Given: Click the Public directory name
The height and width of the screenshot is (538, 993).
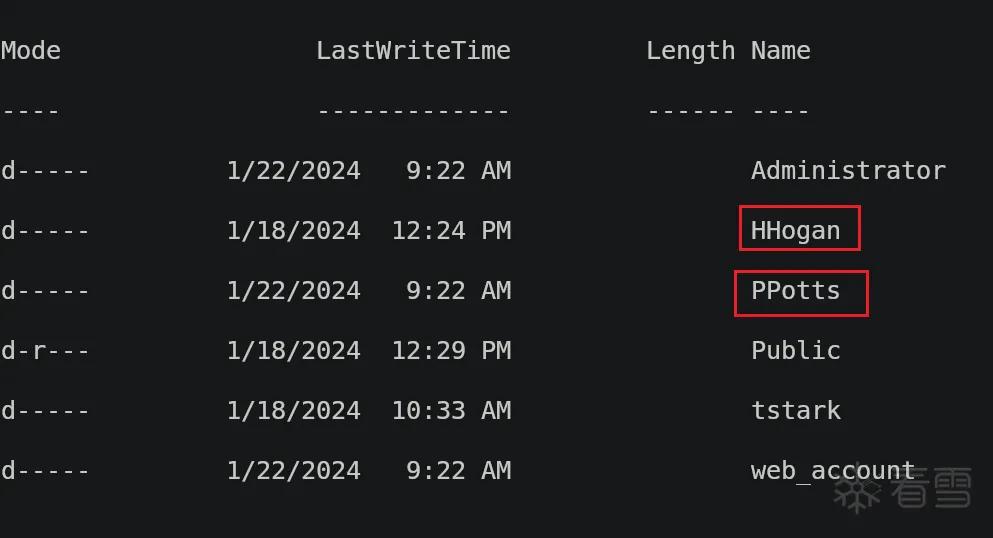Looking at the screenshot, I should (795, 350).
